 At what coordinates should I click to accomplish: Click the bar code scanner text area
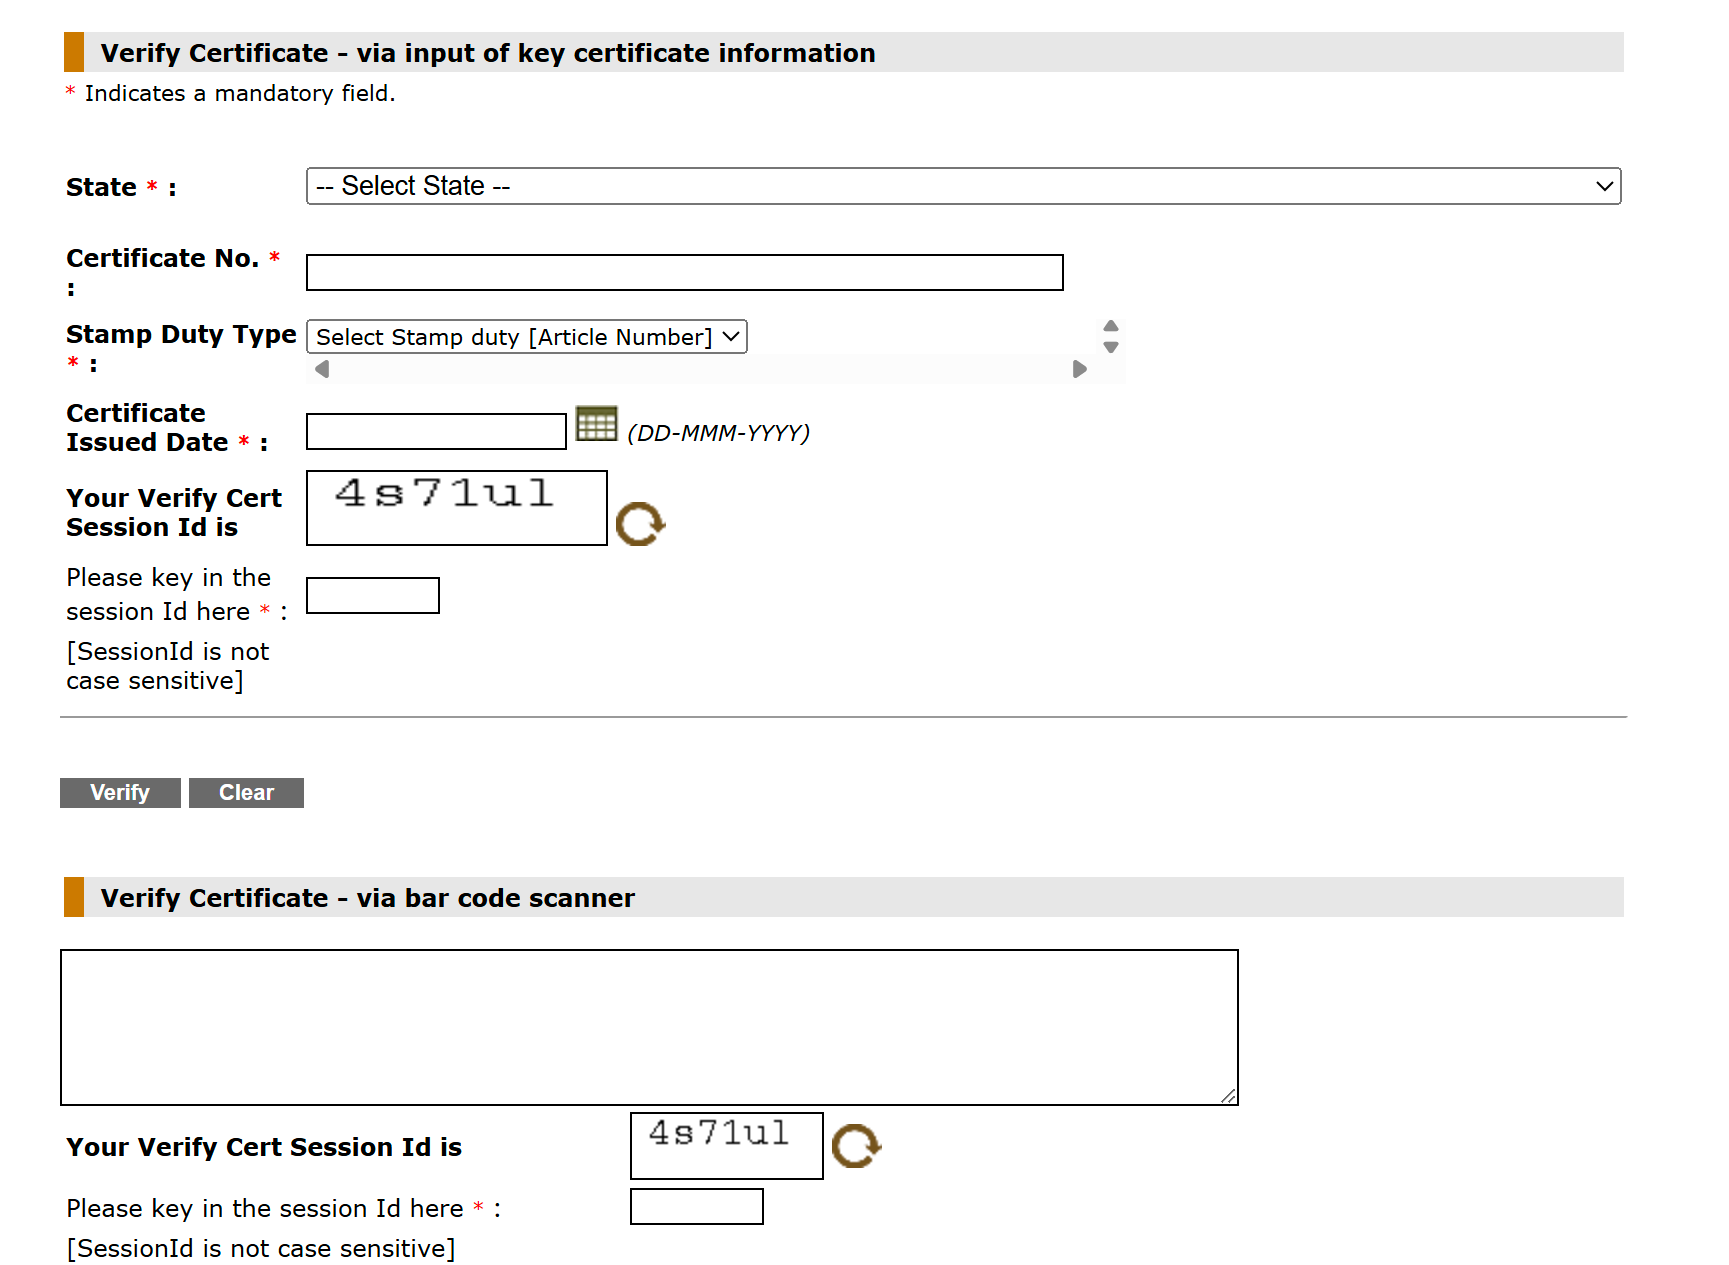648,1026
